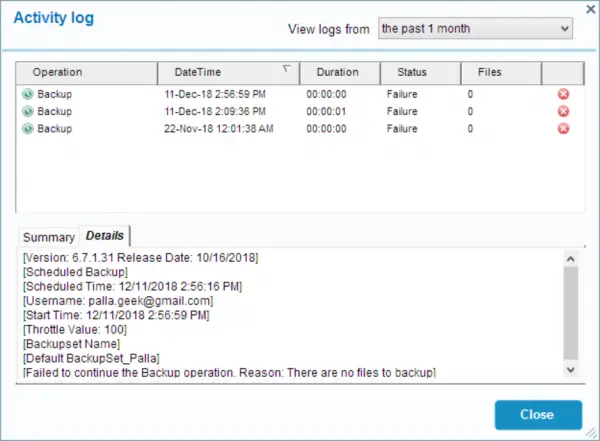Click the Activity log title
This screenshot has width=600, height=441.
pyautogui.click(x=54, y=18)
